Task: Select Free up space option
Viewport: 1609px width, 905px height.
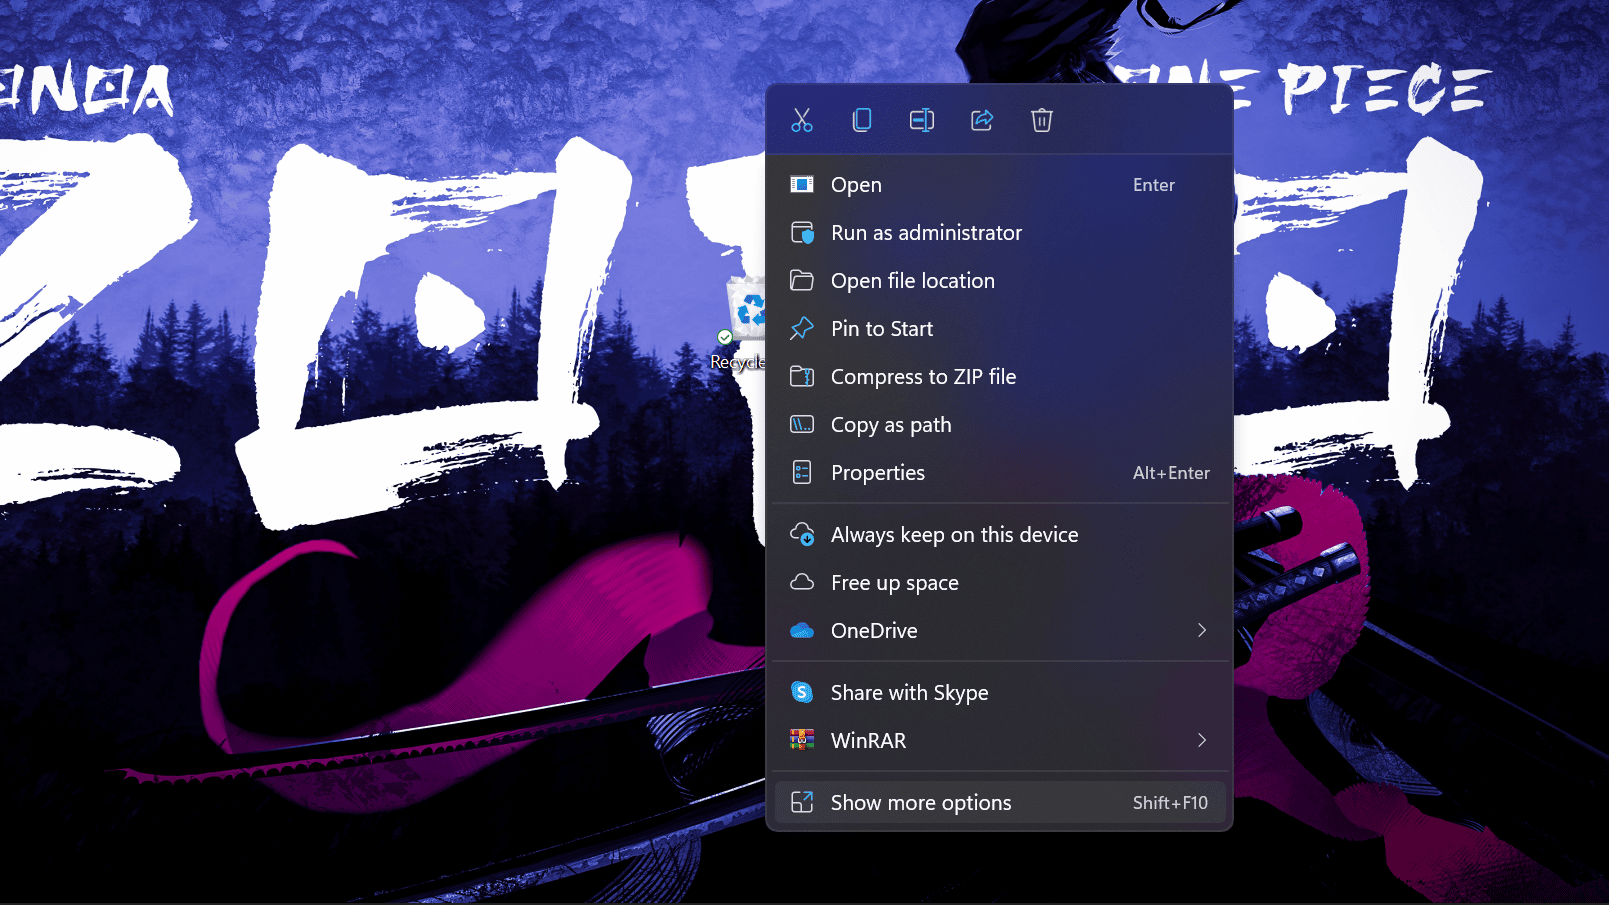Action: [894, 583]
